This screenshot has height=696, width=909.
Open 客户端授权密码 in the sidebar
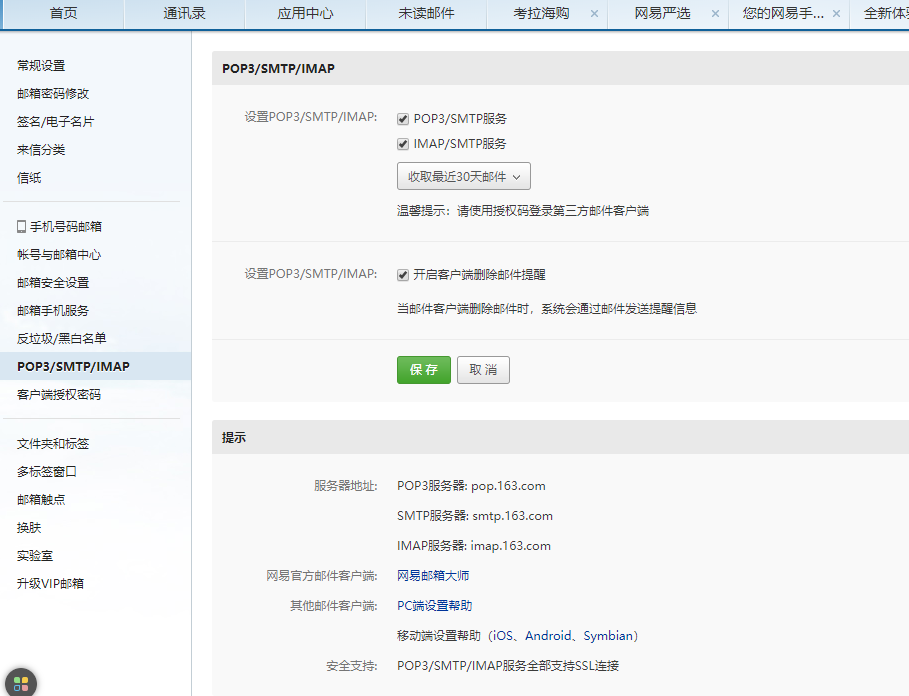click(59, 395)
